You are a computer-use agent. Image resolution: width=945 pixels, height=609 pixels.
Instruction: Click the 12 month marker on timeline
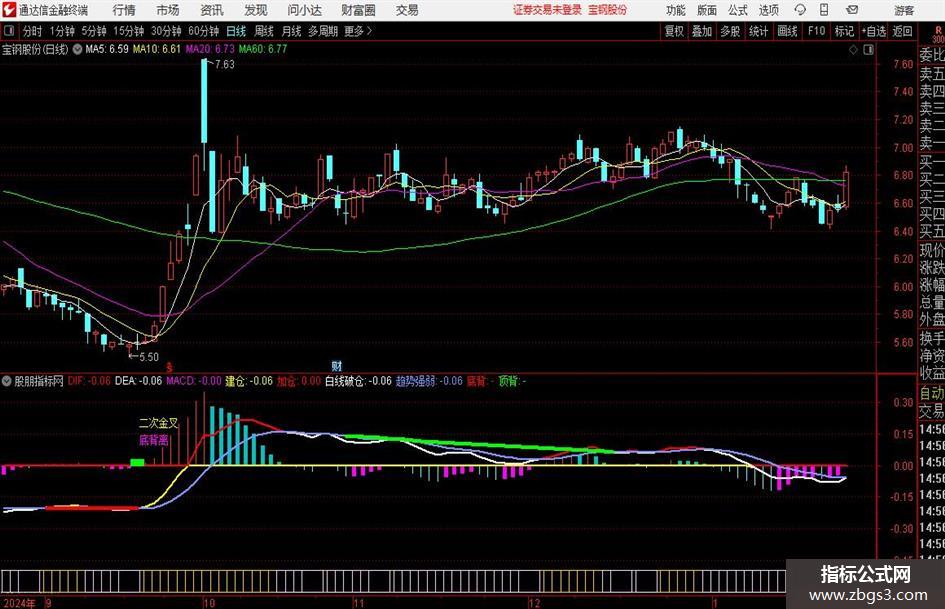534,602
